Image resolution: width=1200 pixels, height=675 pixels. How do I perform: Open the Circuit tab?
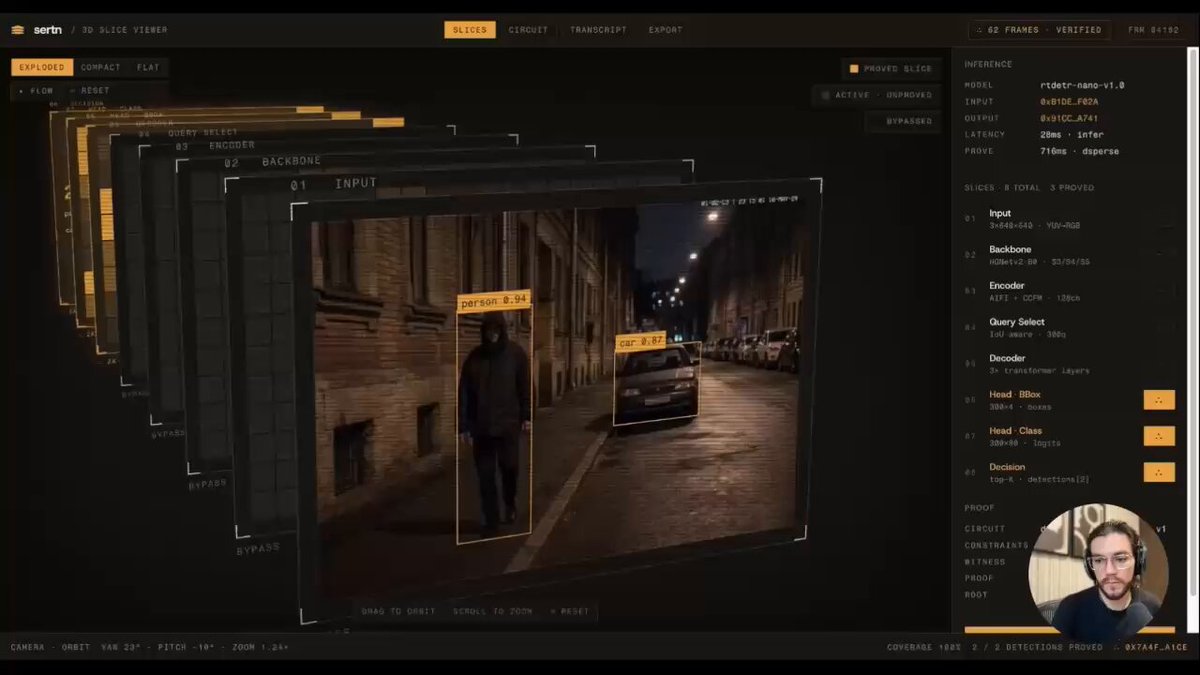click(x=528, y=30)
